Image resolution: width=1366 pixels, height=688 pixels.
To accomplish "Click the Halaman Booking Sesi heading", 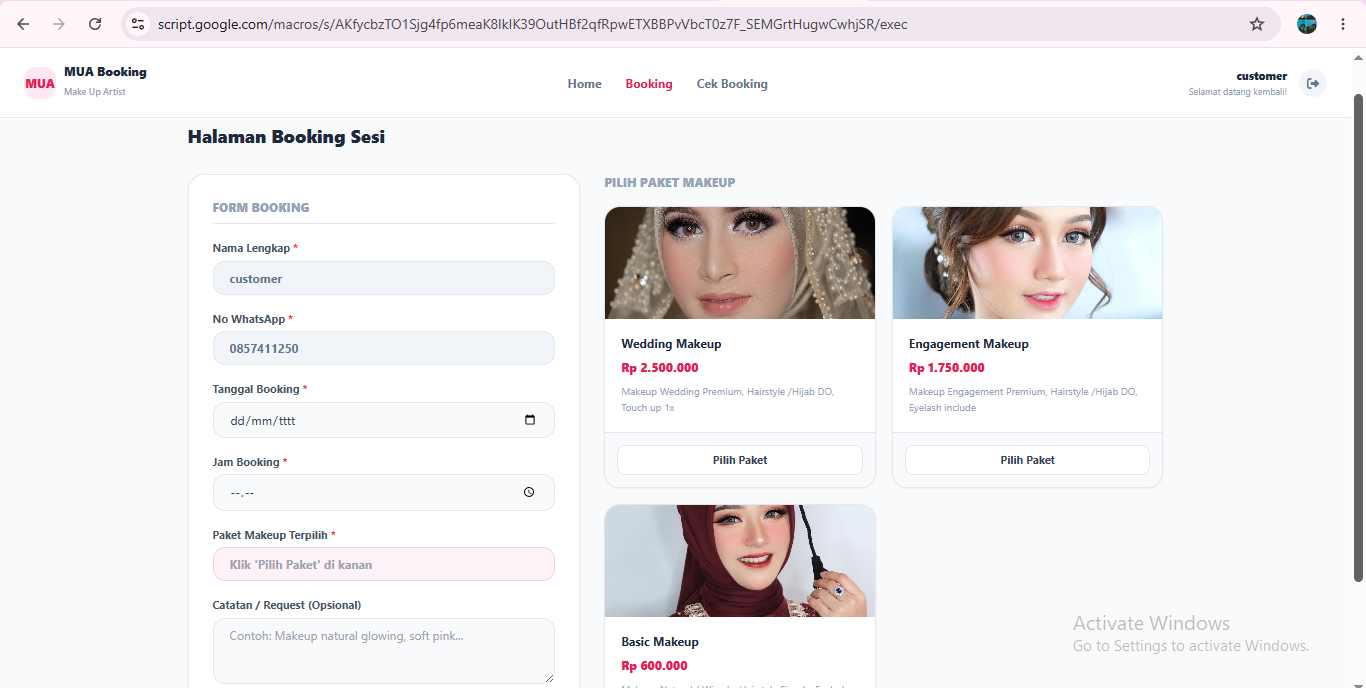I will click(286, 137).
